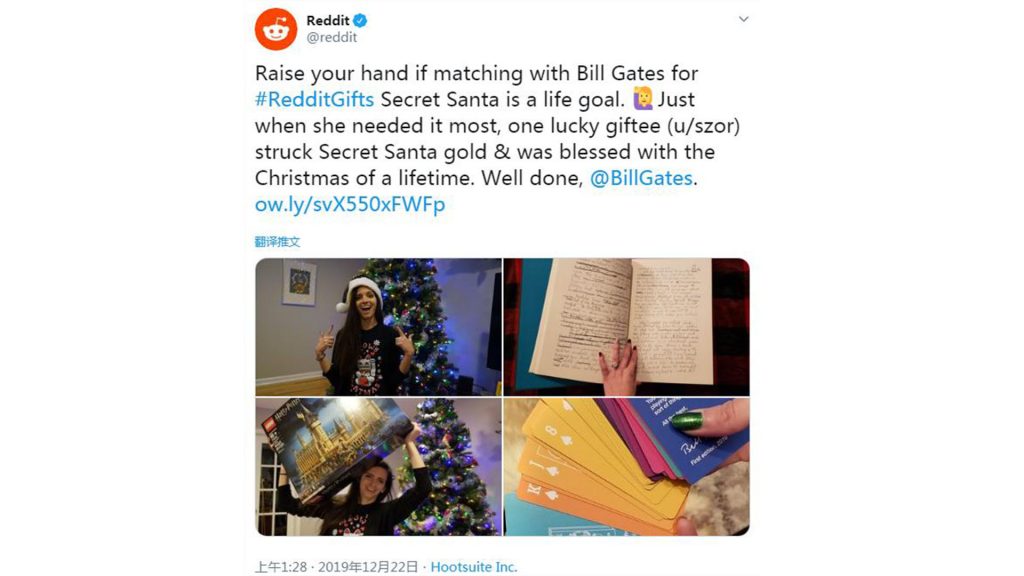Click the Secret Santa tweet body
The height and width of the screenshot is (576, 1024).
(498, 138)
